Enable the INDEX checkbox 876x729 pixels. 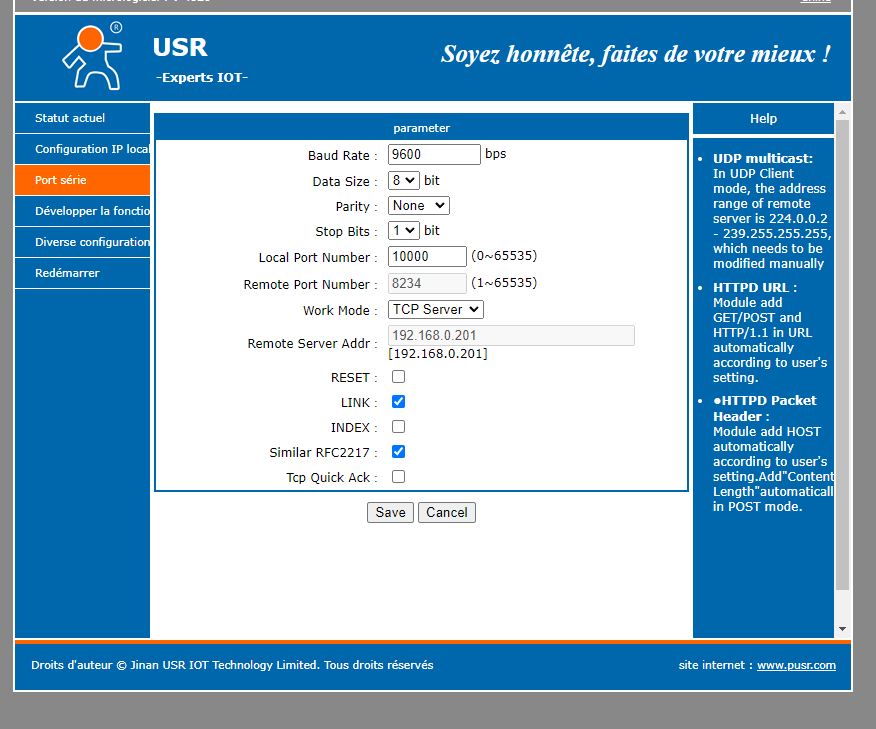tap(398, 427)
